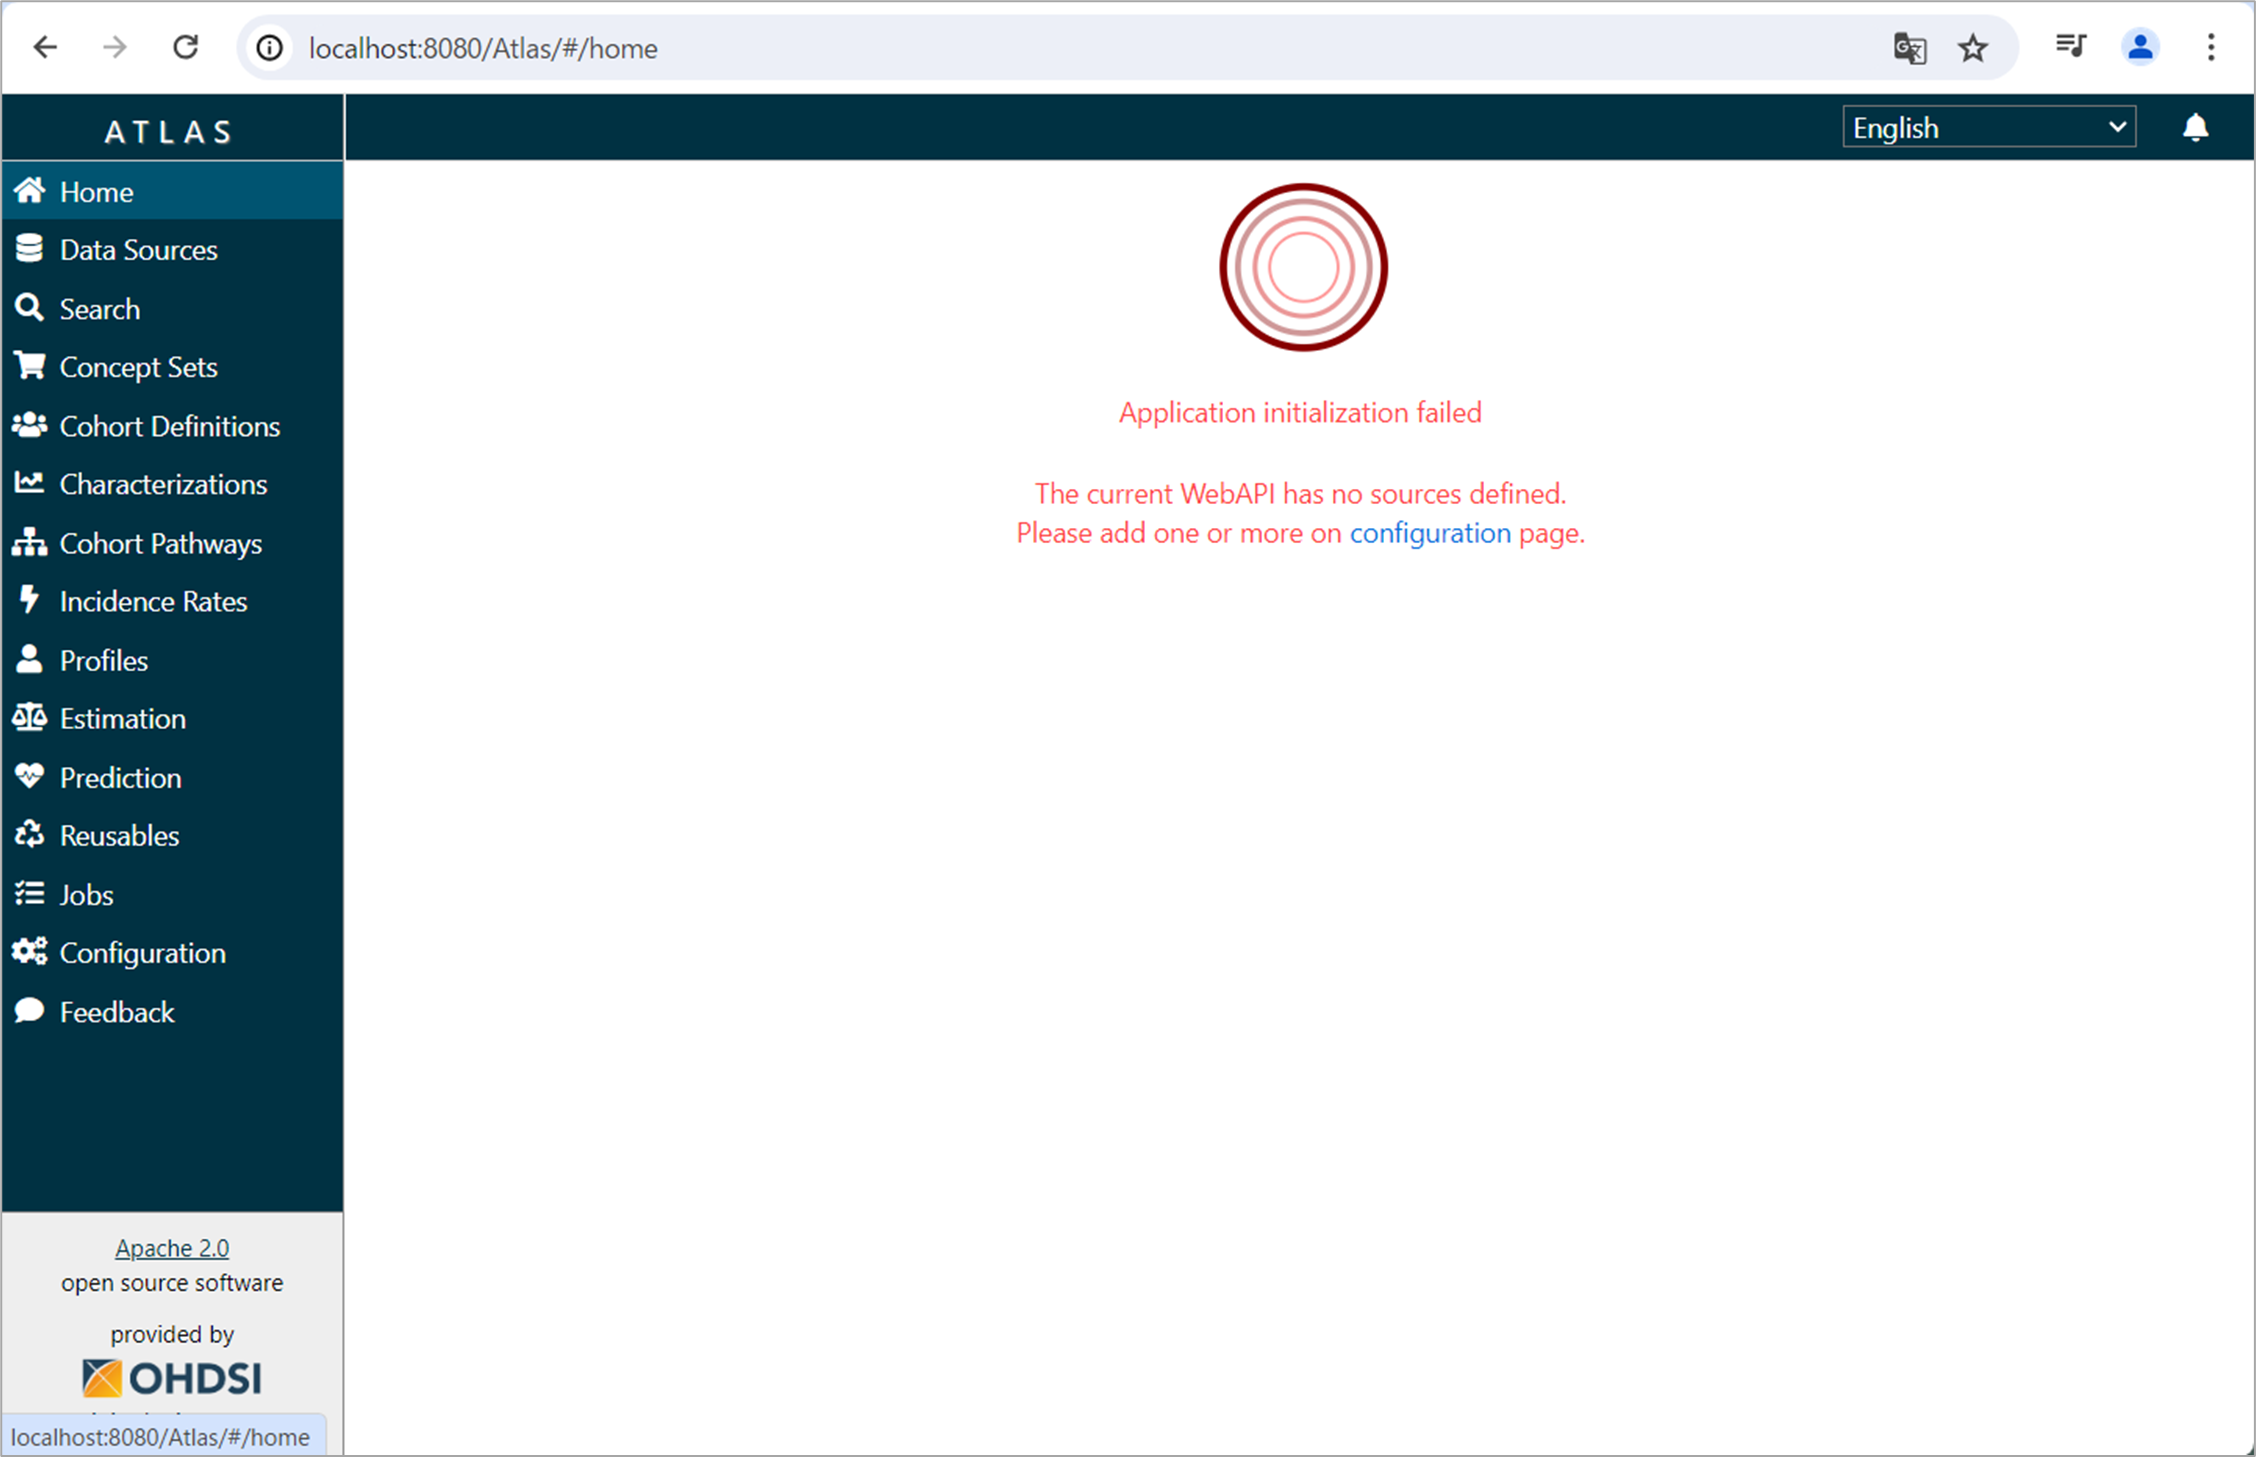Screen dimensions: 2256x1457
Task: Click the Estimation balance scale icon
Action: pyautogui.click(x=30, y=717)
